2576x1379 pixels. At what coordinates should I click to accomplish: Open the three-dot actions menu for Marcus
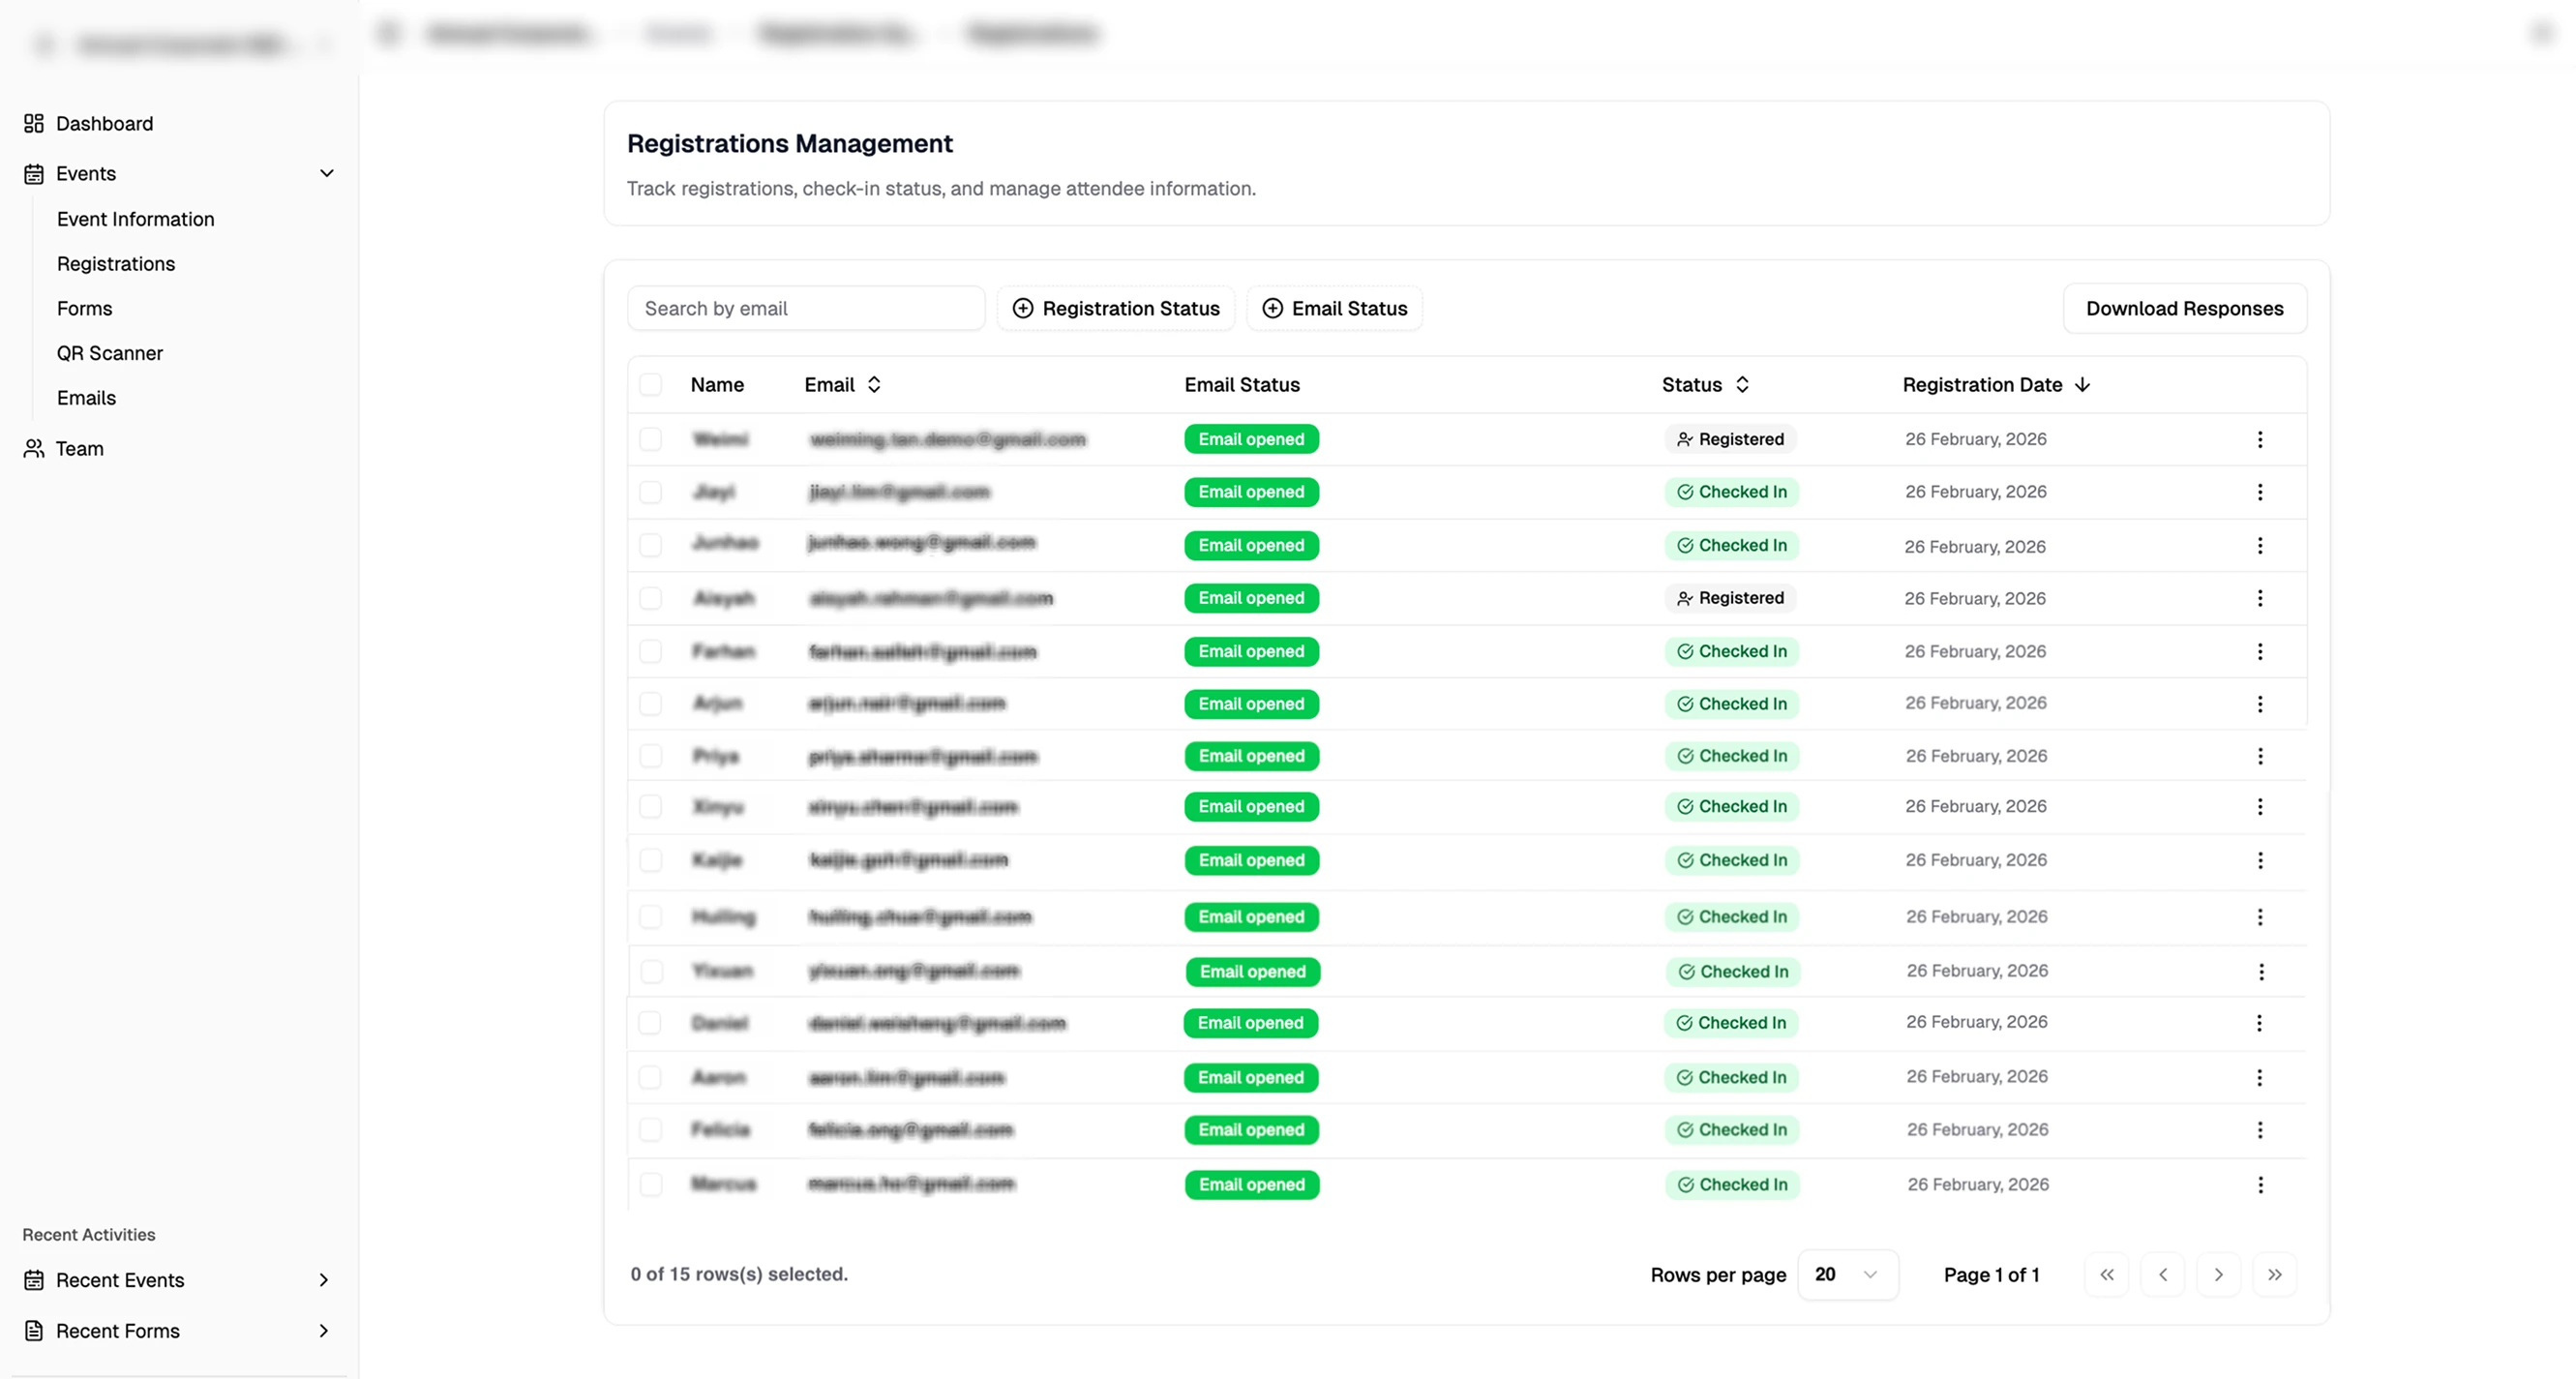2260,1185
